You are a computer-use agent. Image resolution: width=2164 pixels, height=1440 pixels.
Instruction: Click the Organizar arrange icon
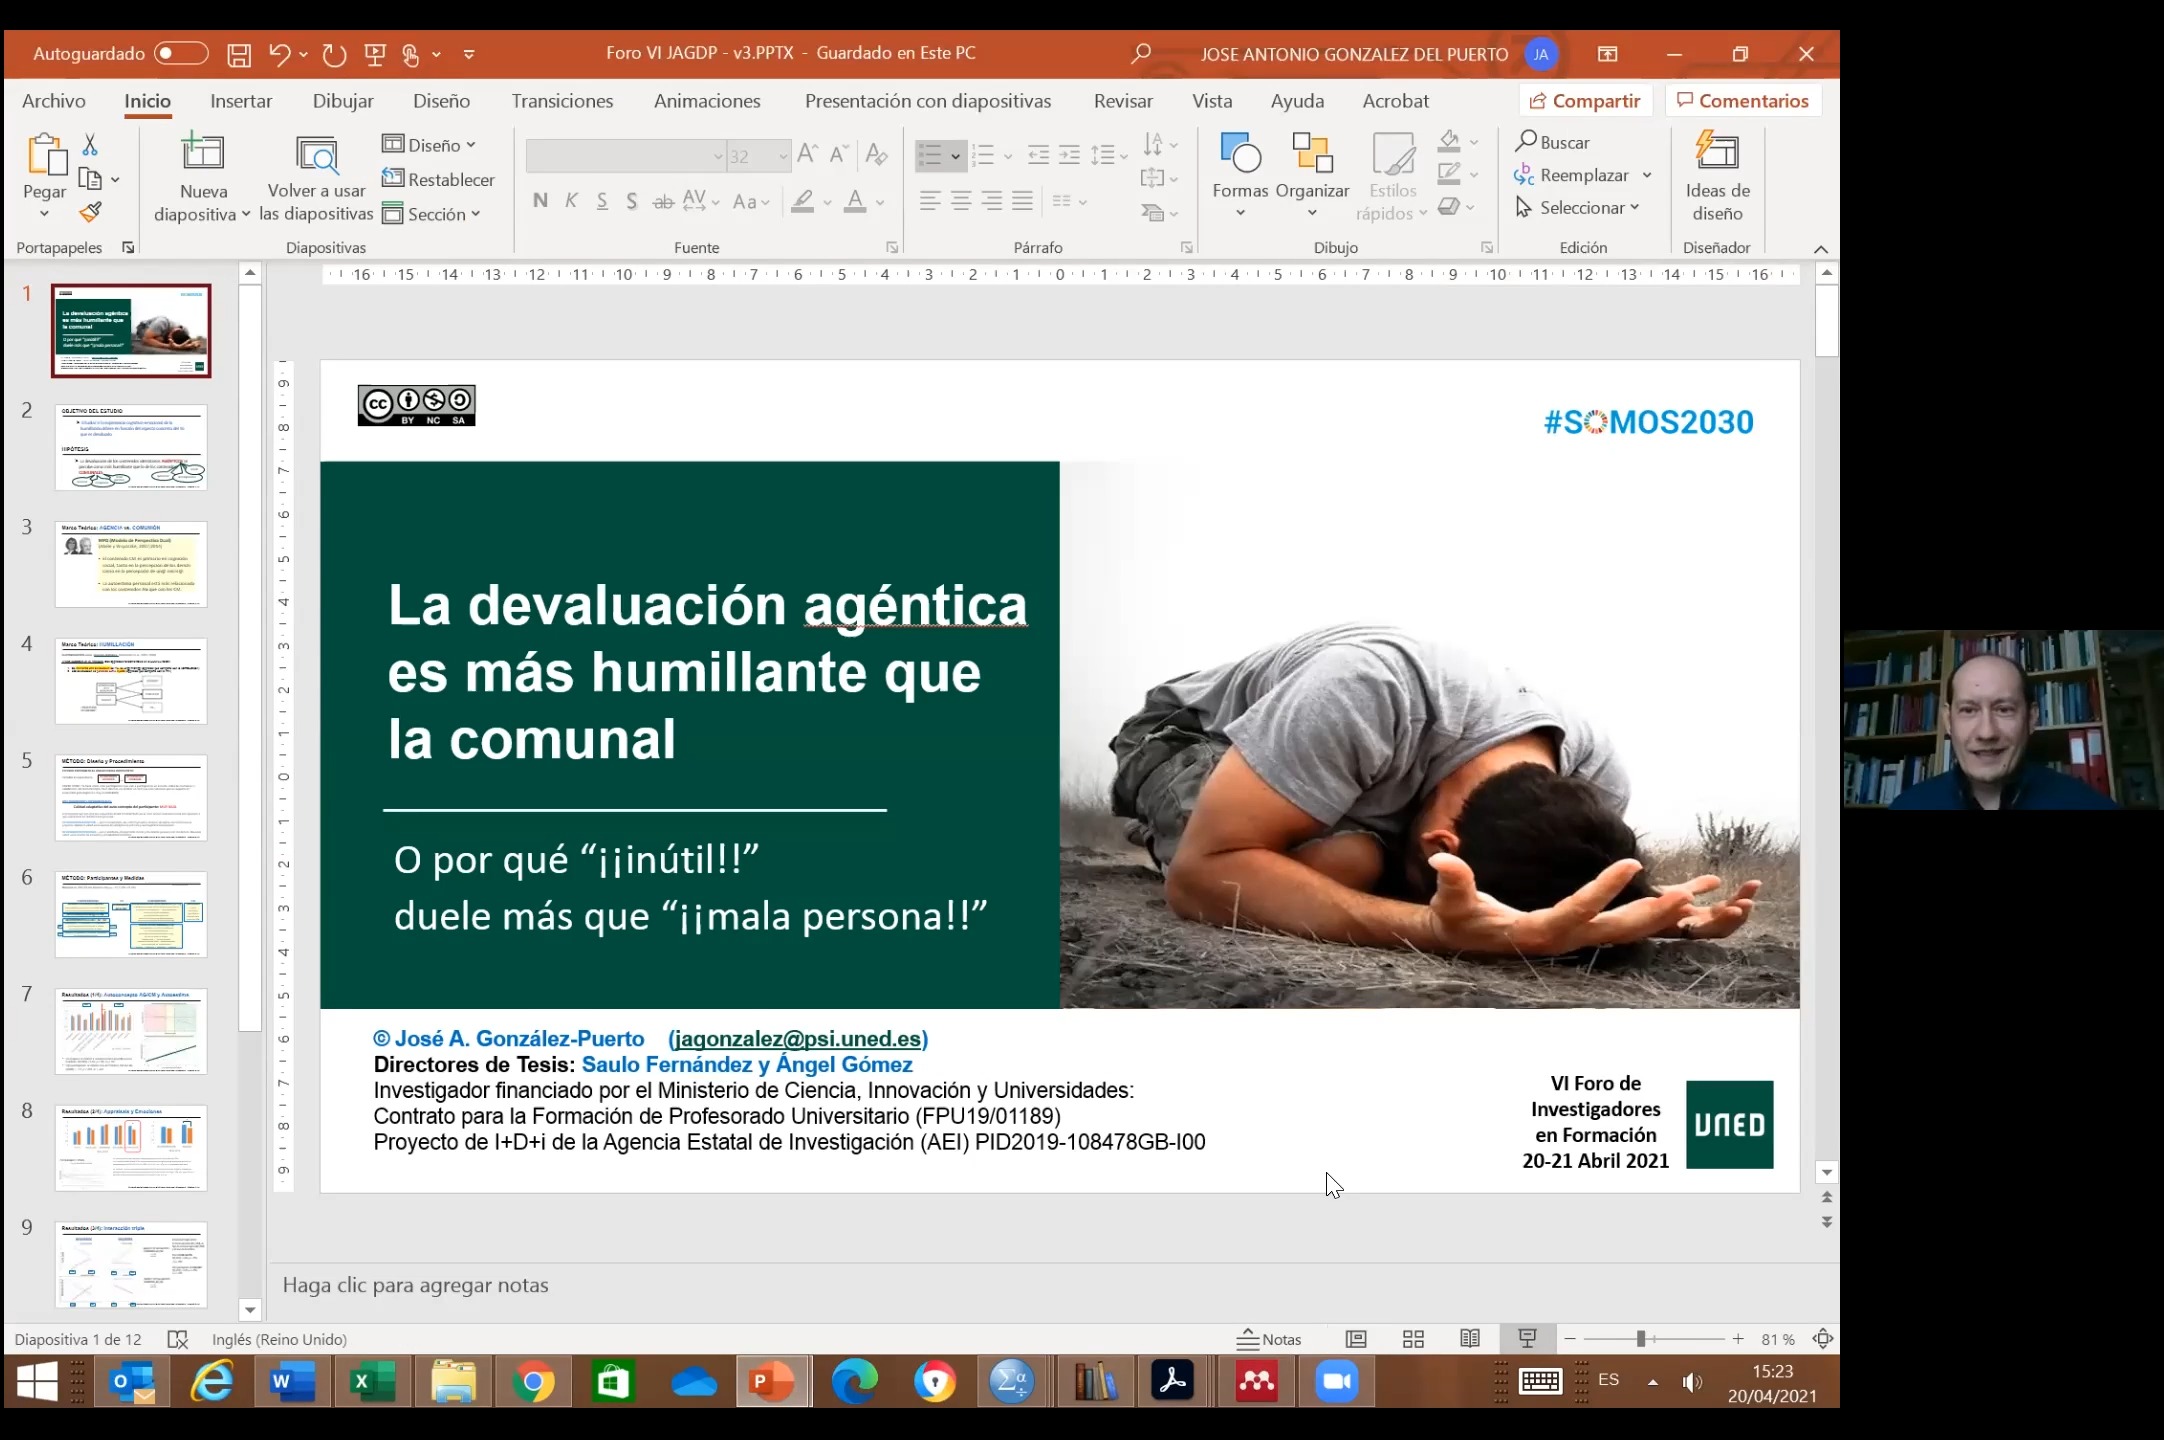pyautogui.click(x=1312, y=153)
